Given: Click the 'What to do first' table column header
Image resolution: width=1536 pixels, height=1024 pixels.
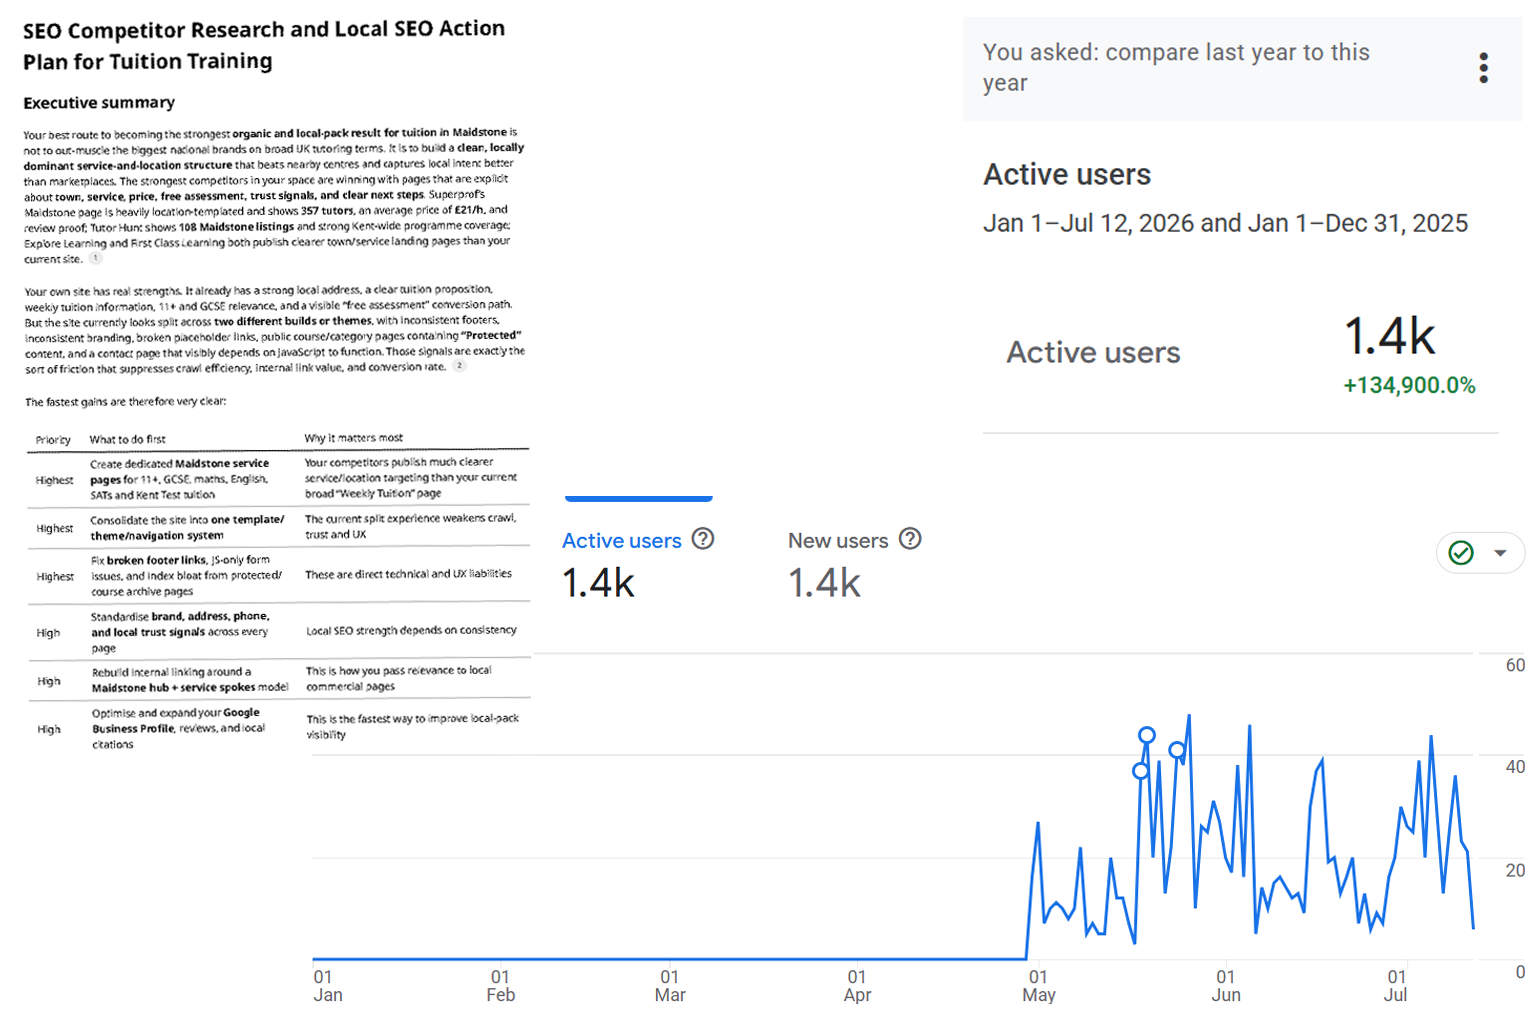Looking at the screenshot, I should tap(127, 439).
